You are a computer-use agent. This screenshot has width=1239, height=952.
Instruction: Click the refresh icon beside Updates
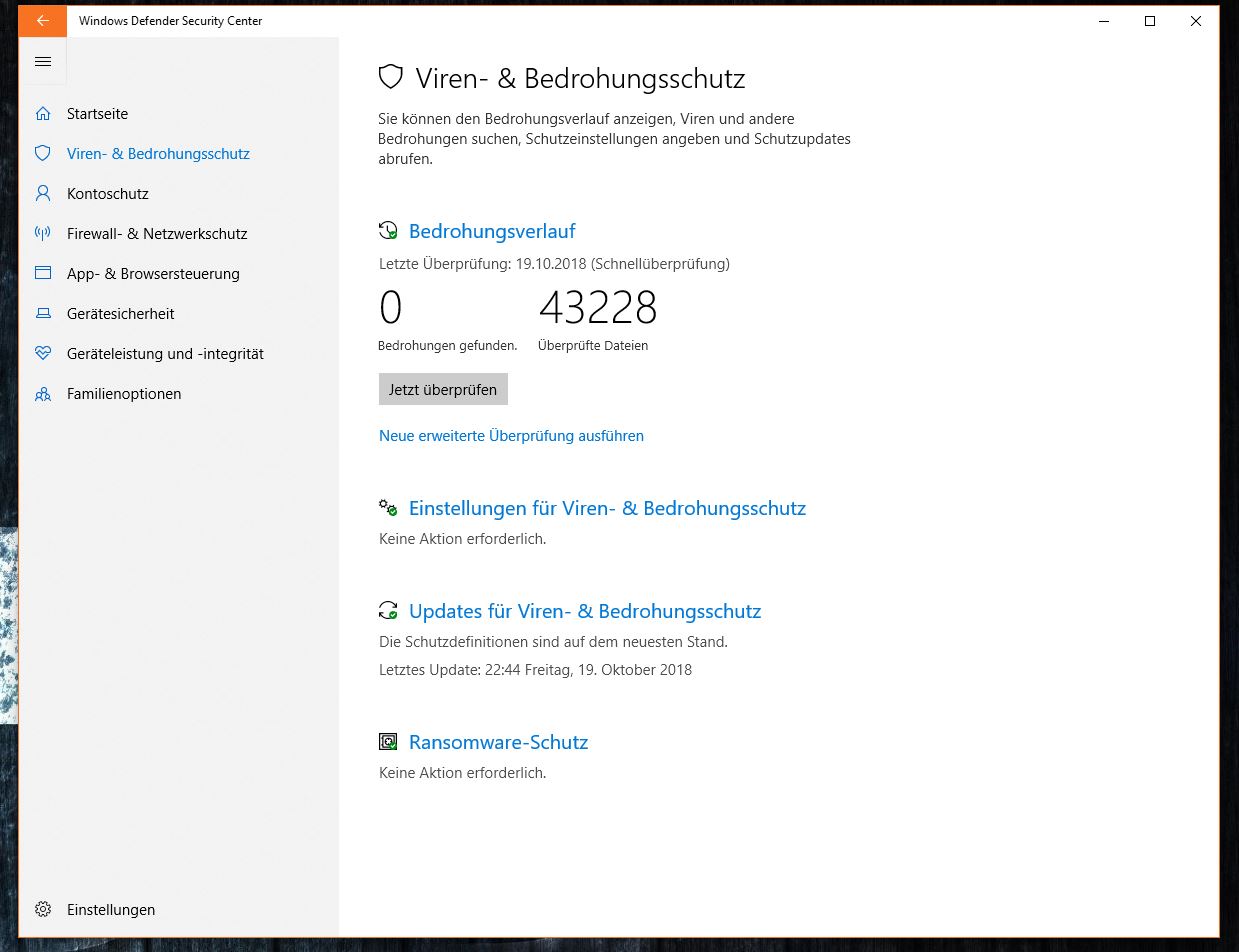coord(388,611)
